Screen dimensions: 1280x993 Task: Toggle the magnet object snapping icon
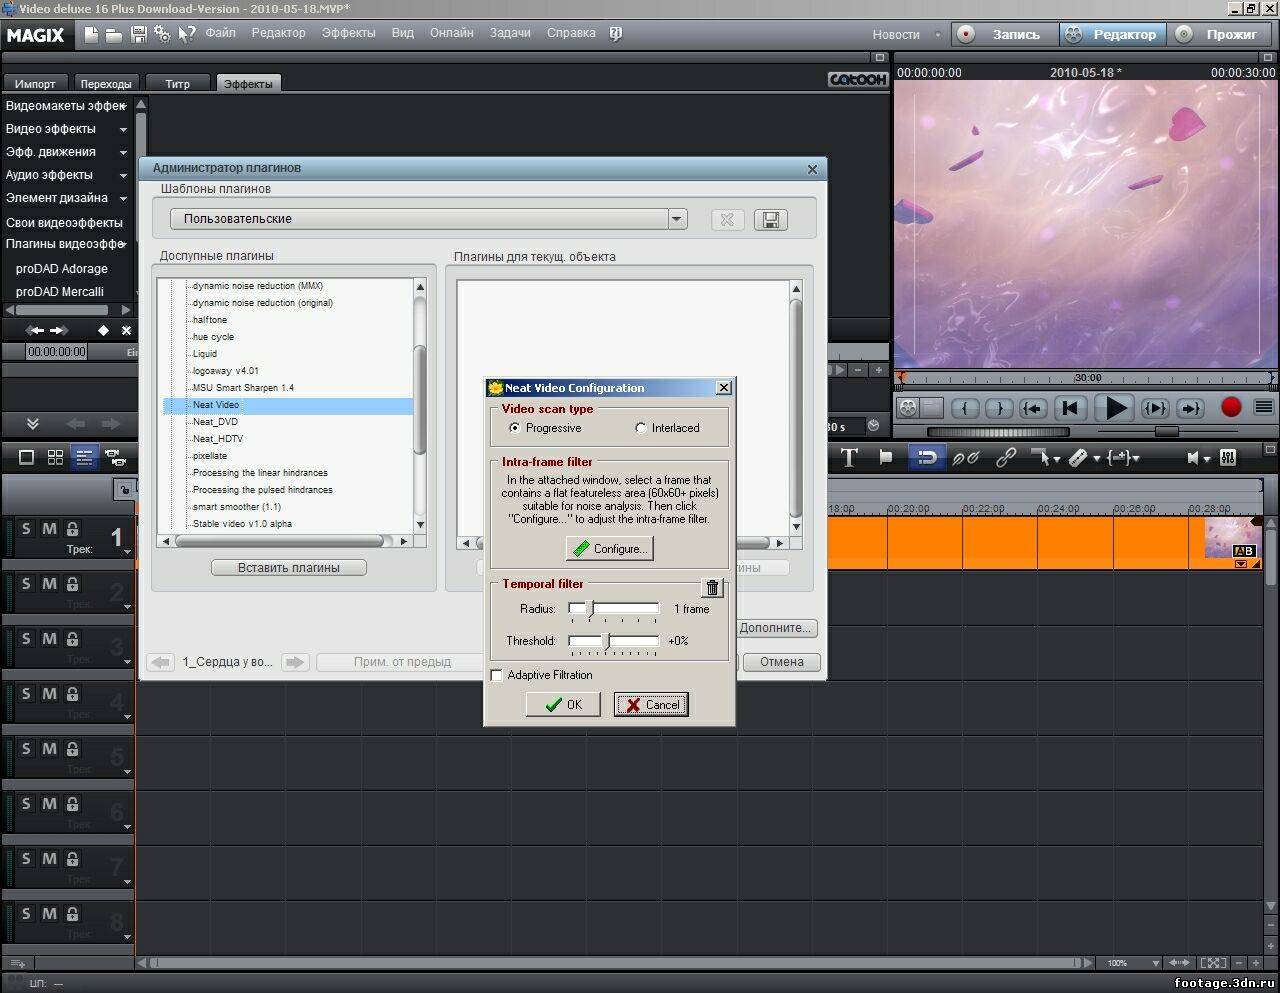(927, 457)
